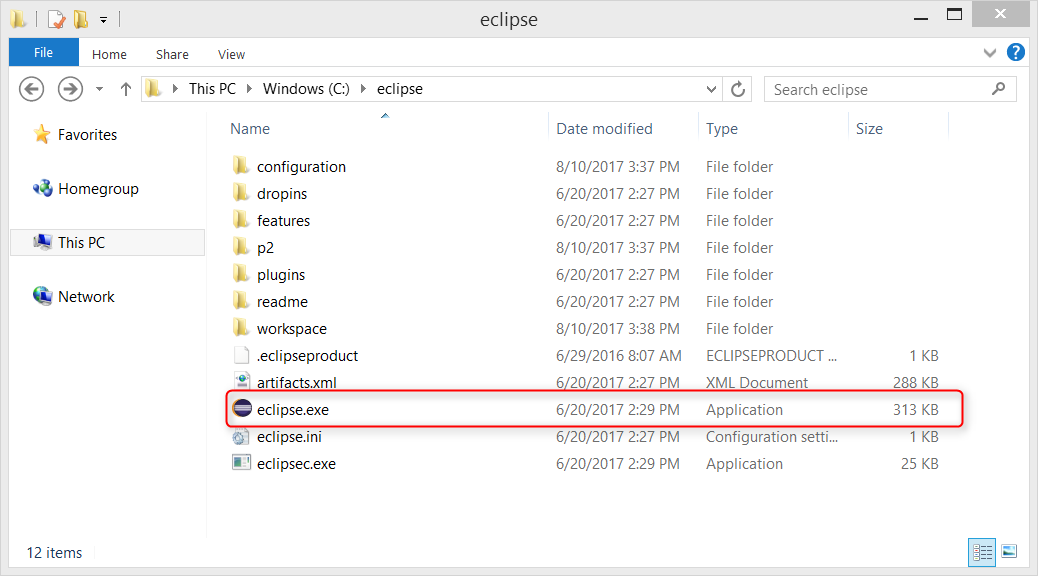Select the readme folder icon
The width and height of the screenshot is (1038, 576).
(241, 301)
